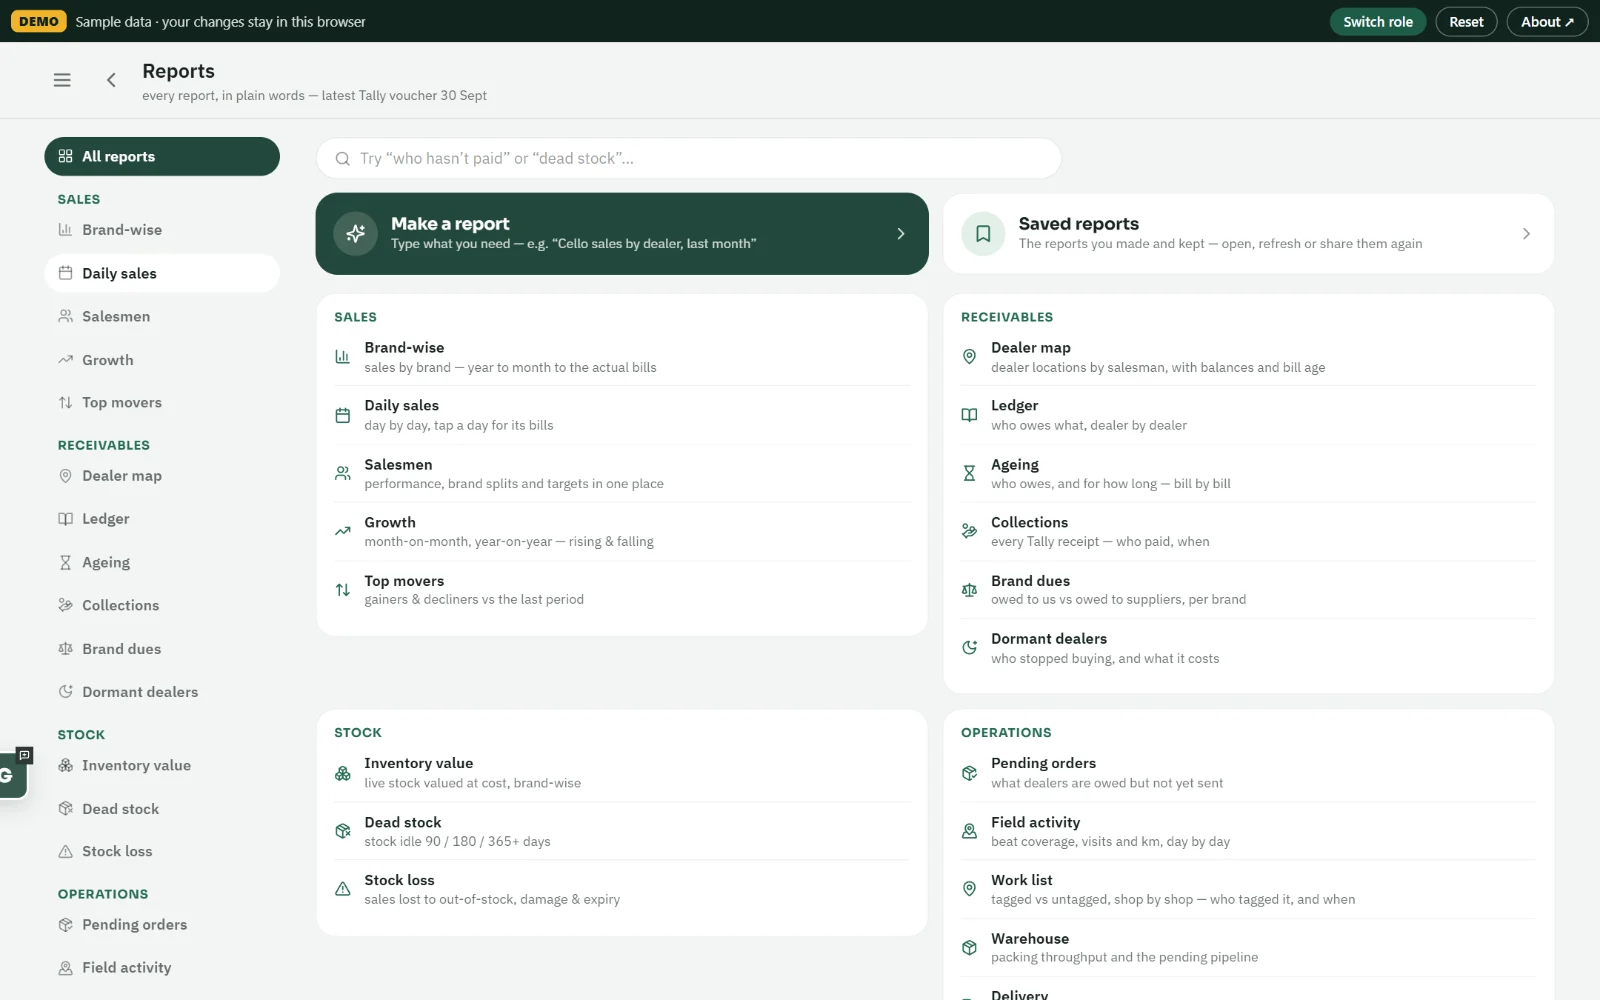Image resolution: width=1600 pixels, height=1000 pixels.
Task: Open the Dead stock report card row
Action: click(622, 831)
